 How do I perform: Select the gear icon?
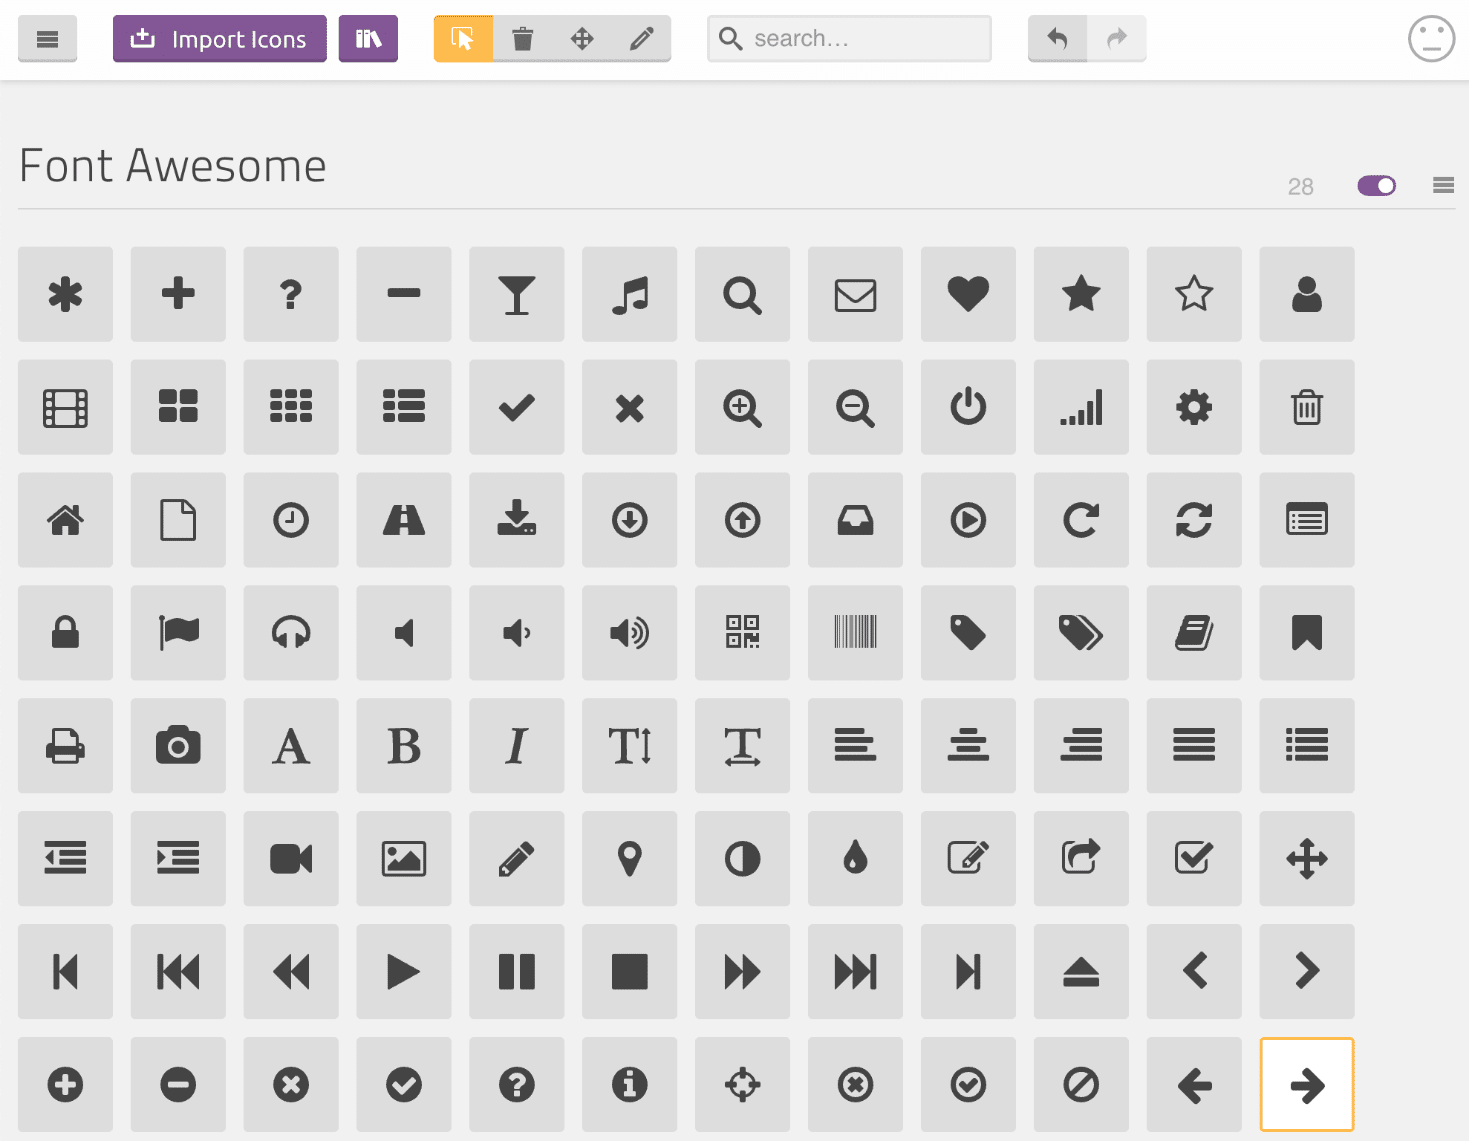click(1194, 407)
